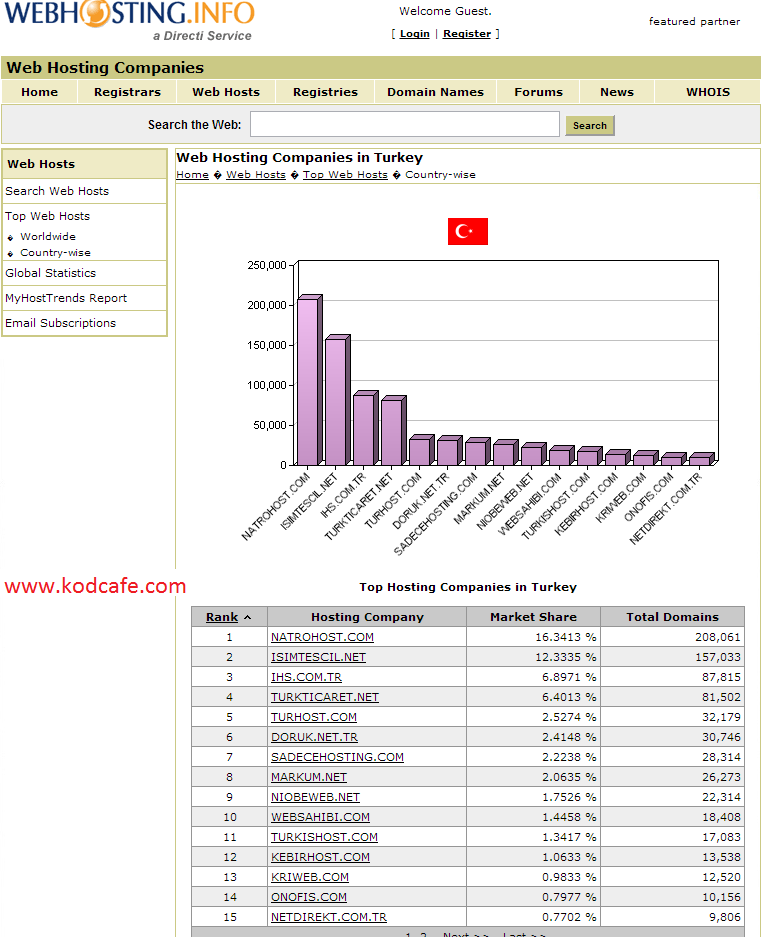Click the Turkey flag image

(x=467, y=231)
